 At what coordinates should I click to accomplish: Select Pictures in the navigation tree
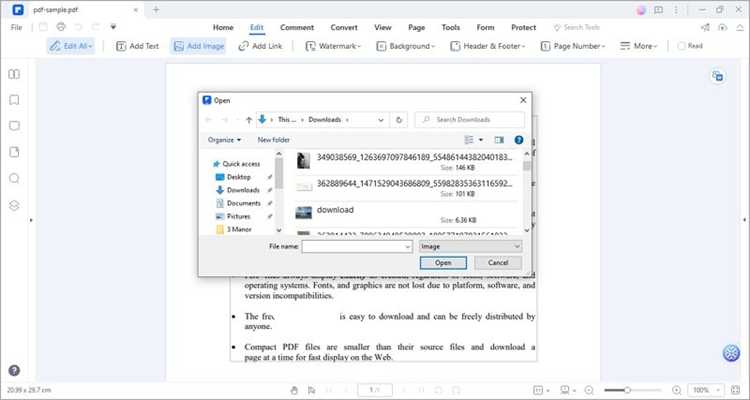click(x=238, y=216)
